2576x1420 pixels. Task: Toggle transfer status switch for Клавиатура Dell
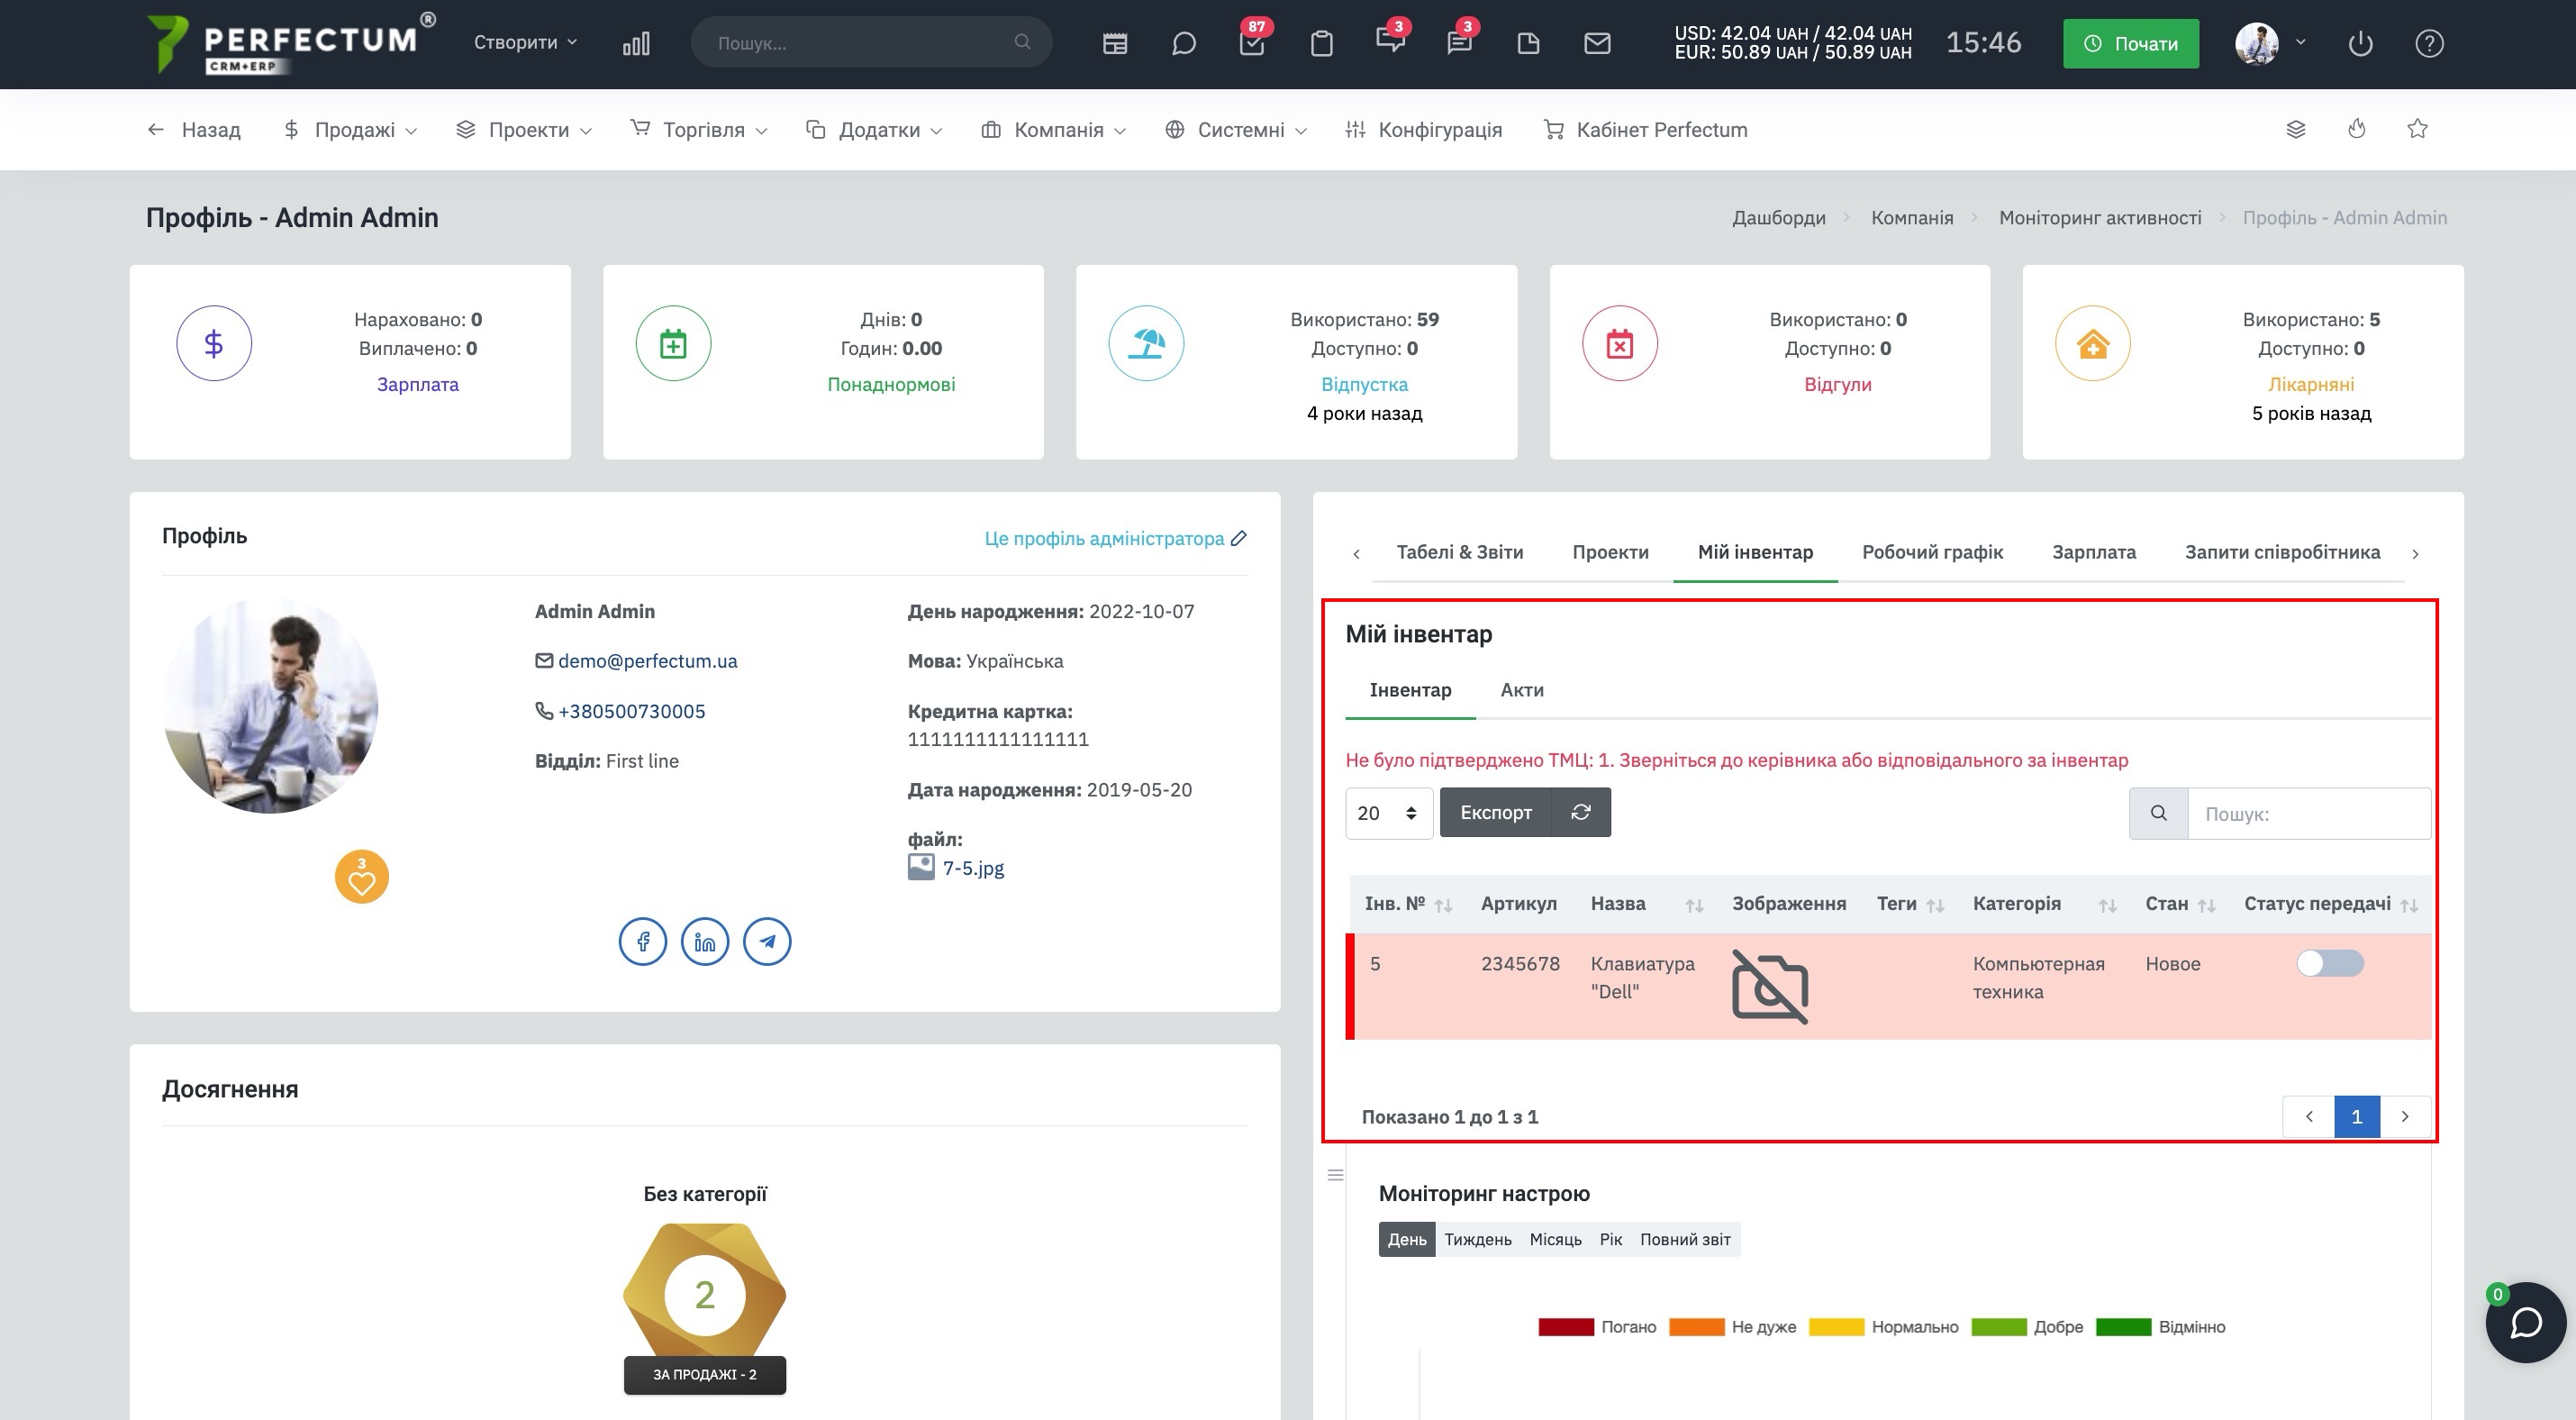[2329, 963]
